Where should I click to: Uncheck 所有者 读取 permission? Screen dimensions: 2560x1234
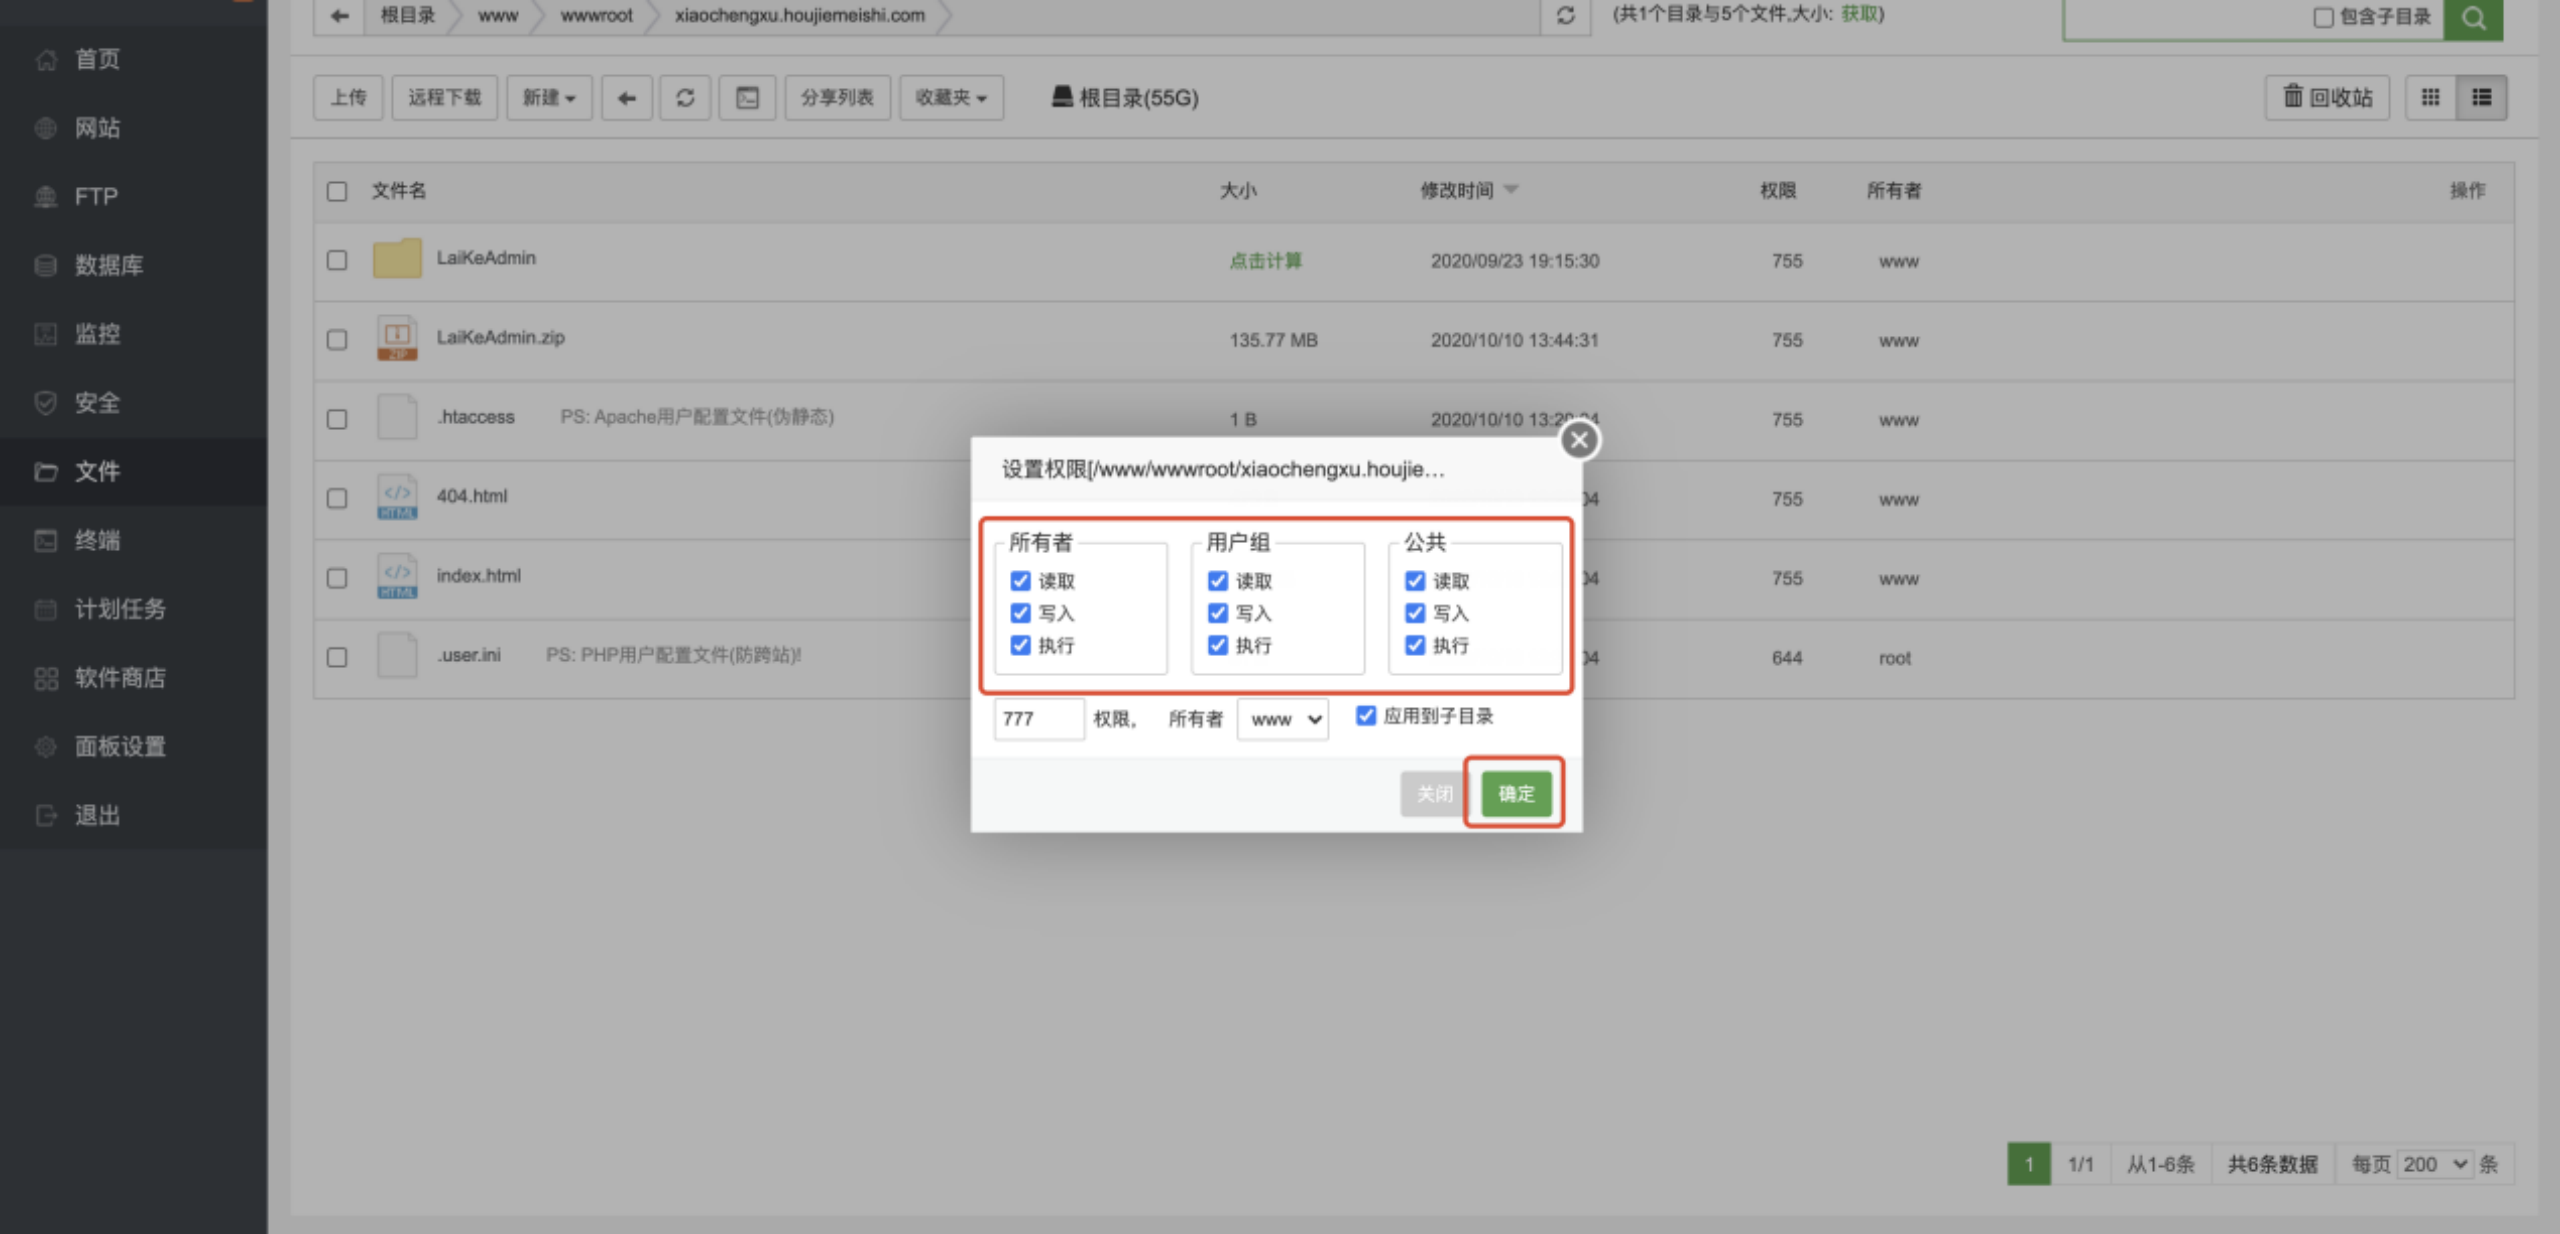1020,581
